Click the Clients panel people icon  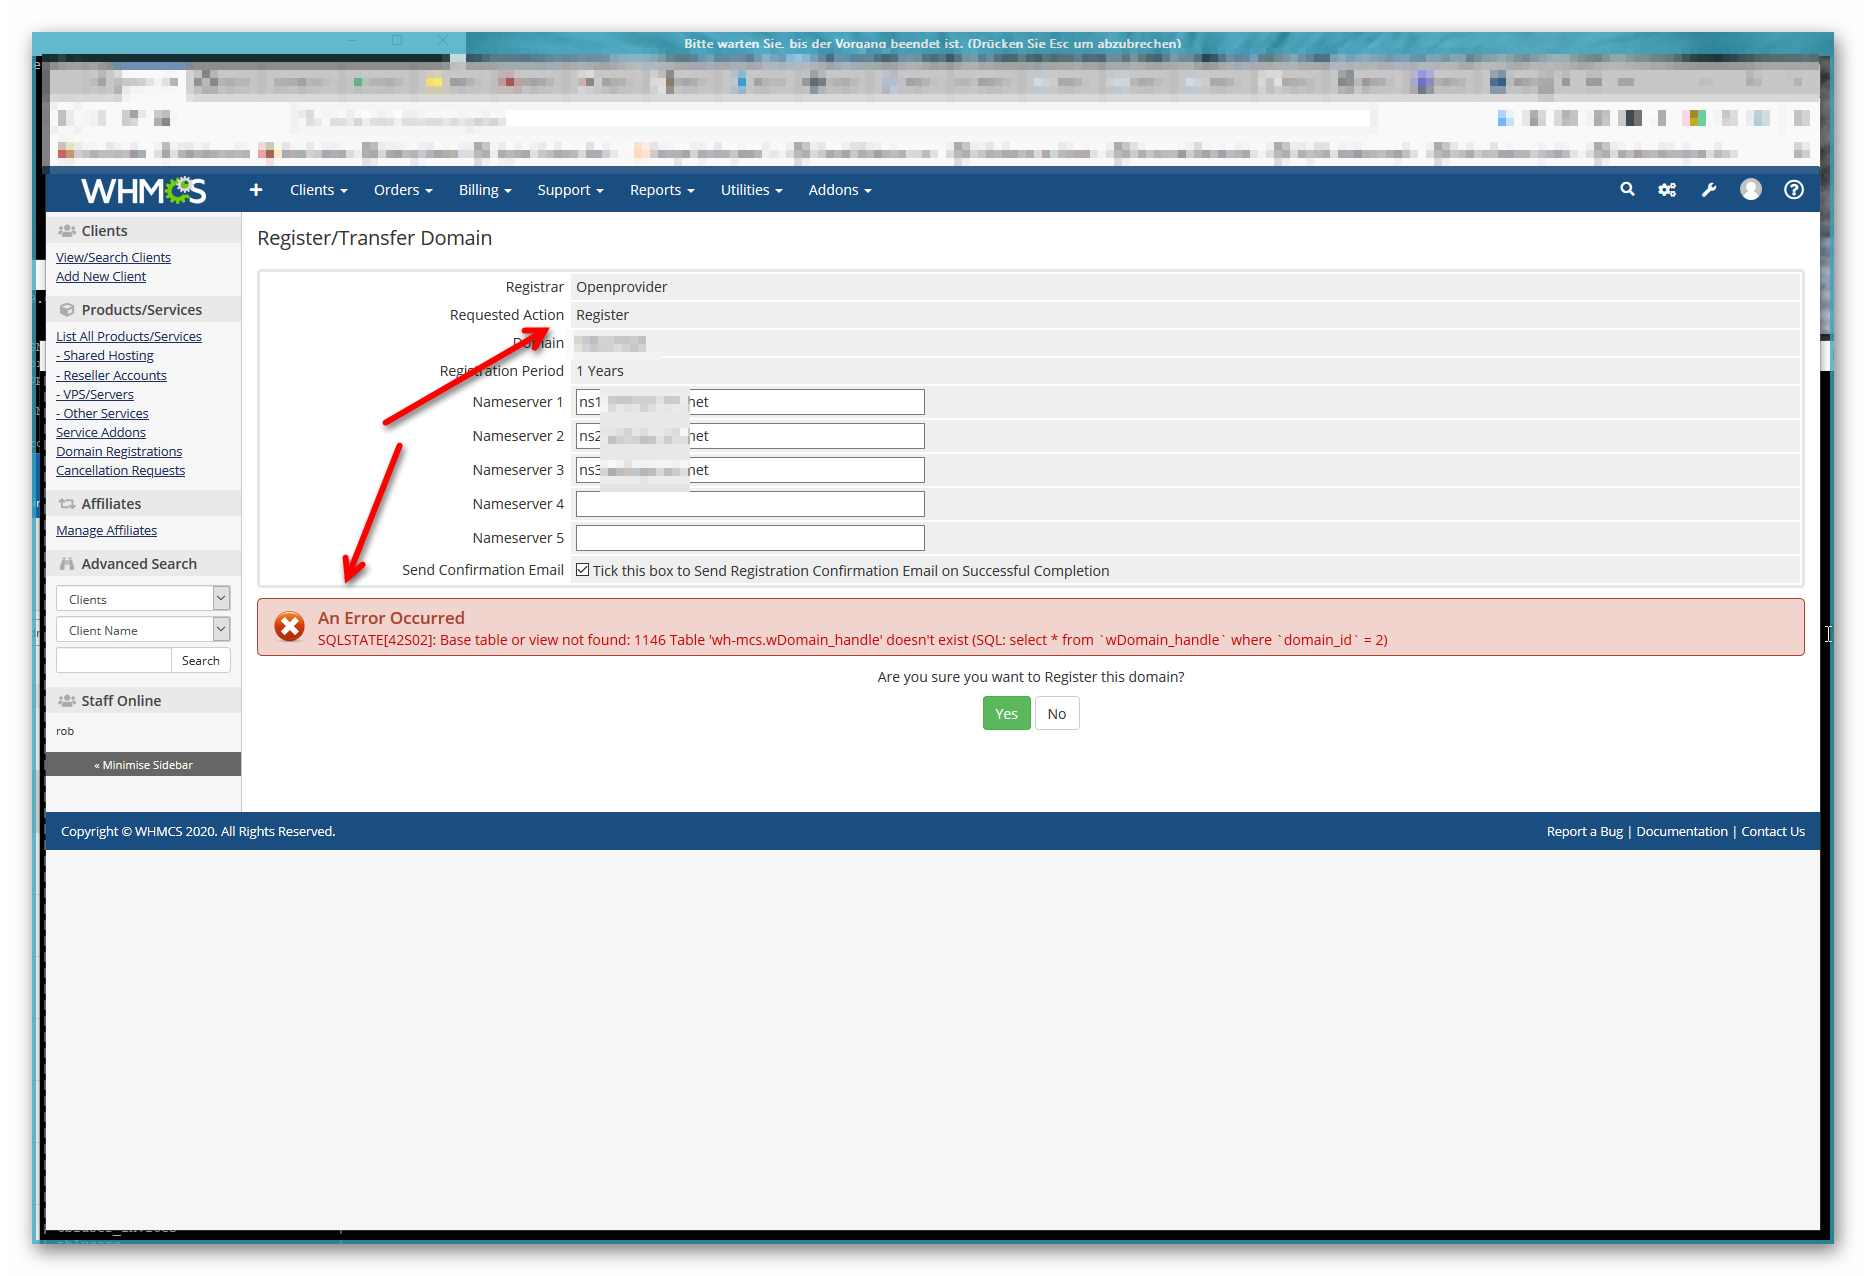(68, 230)
